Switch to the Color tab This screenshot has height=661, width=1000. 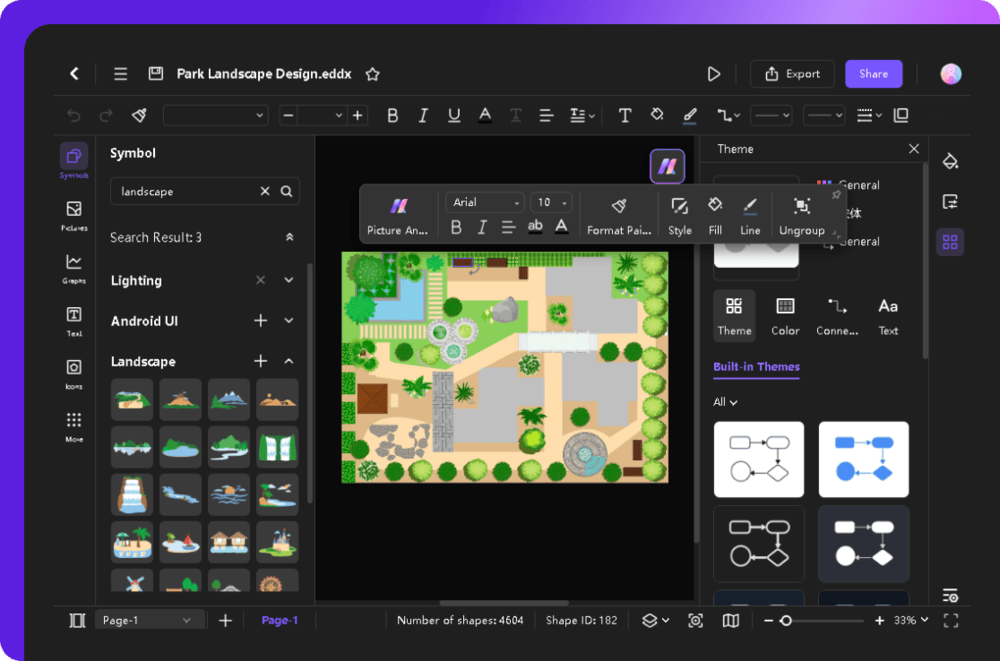click(785, 316)
